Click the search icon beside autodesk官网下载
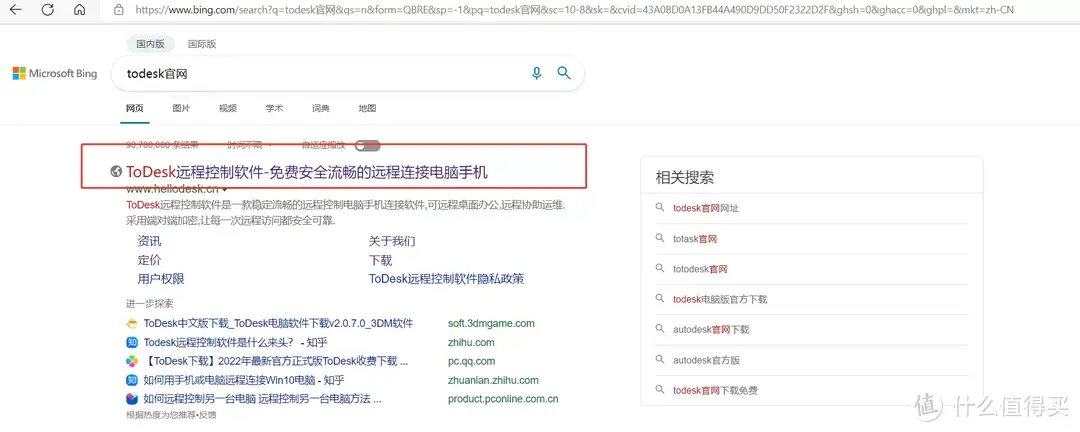Screen dimensions: 1080x432 tap(660, 329)
